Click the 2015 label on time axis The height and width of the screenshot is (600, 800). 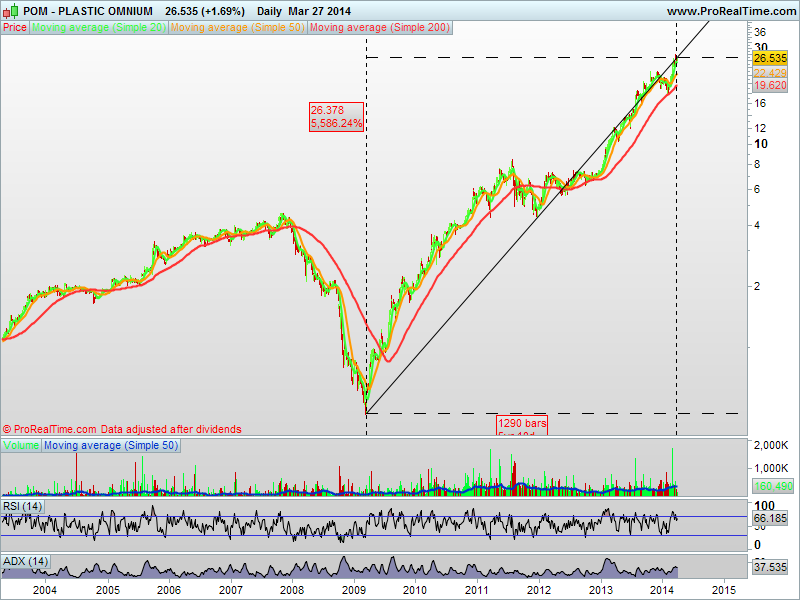click(723, 590)
